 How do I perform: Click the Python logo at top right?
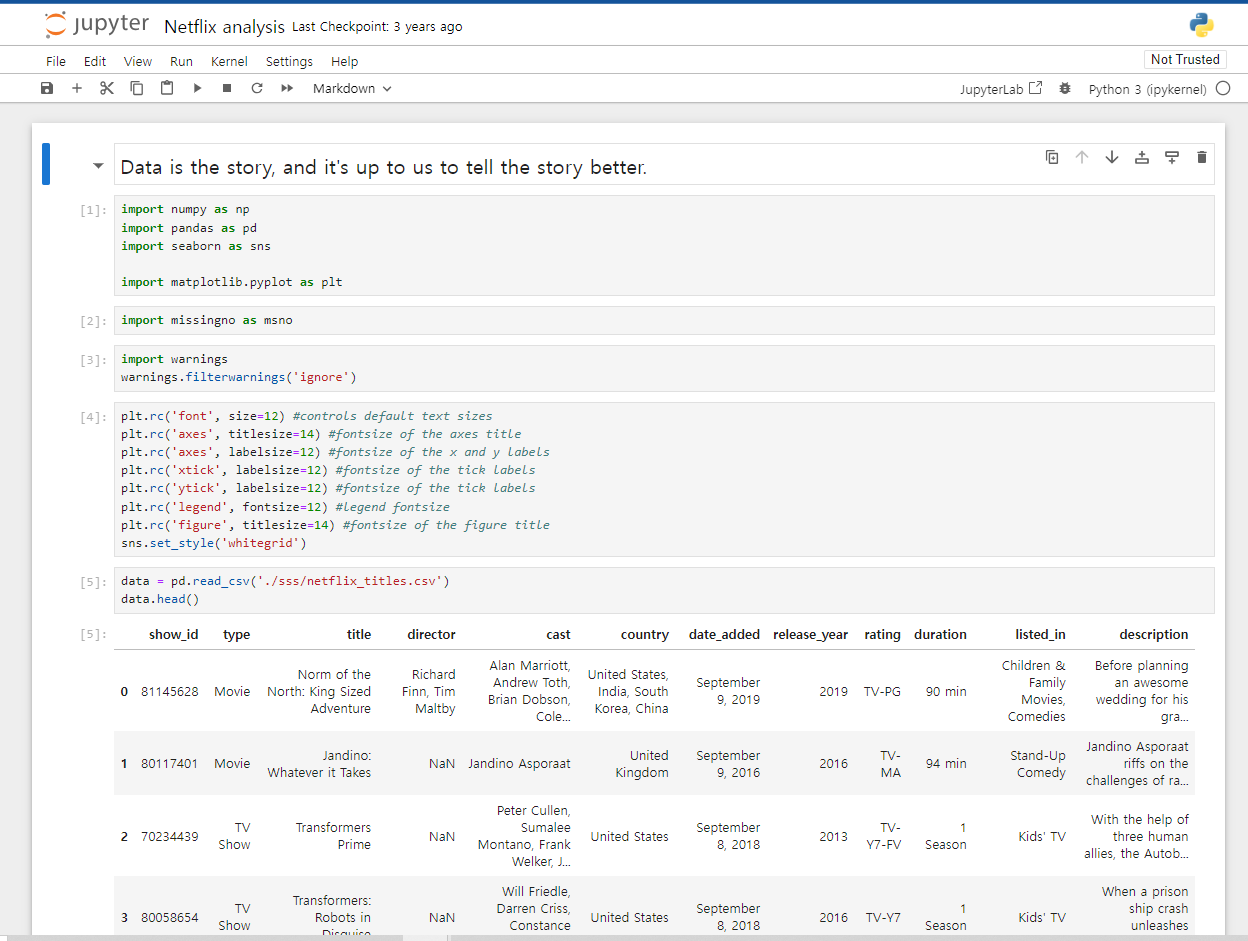(1201, 26)
